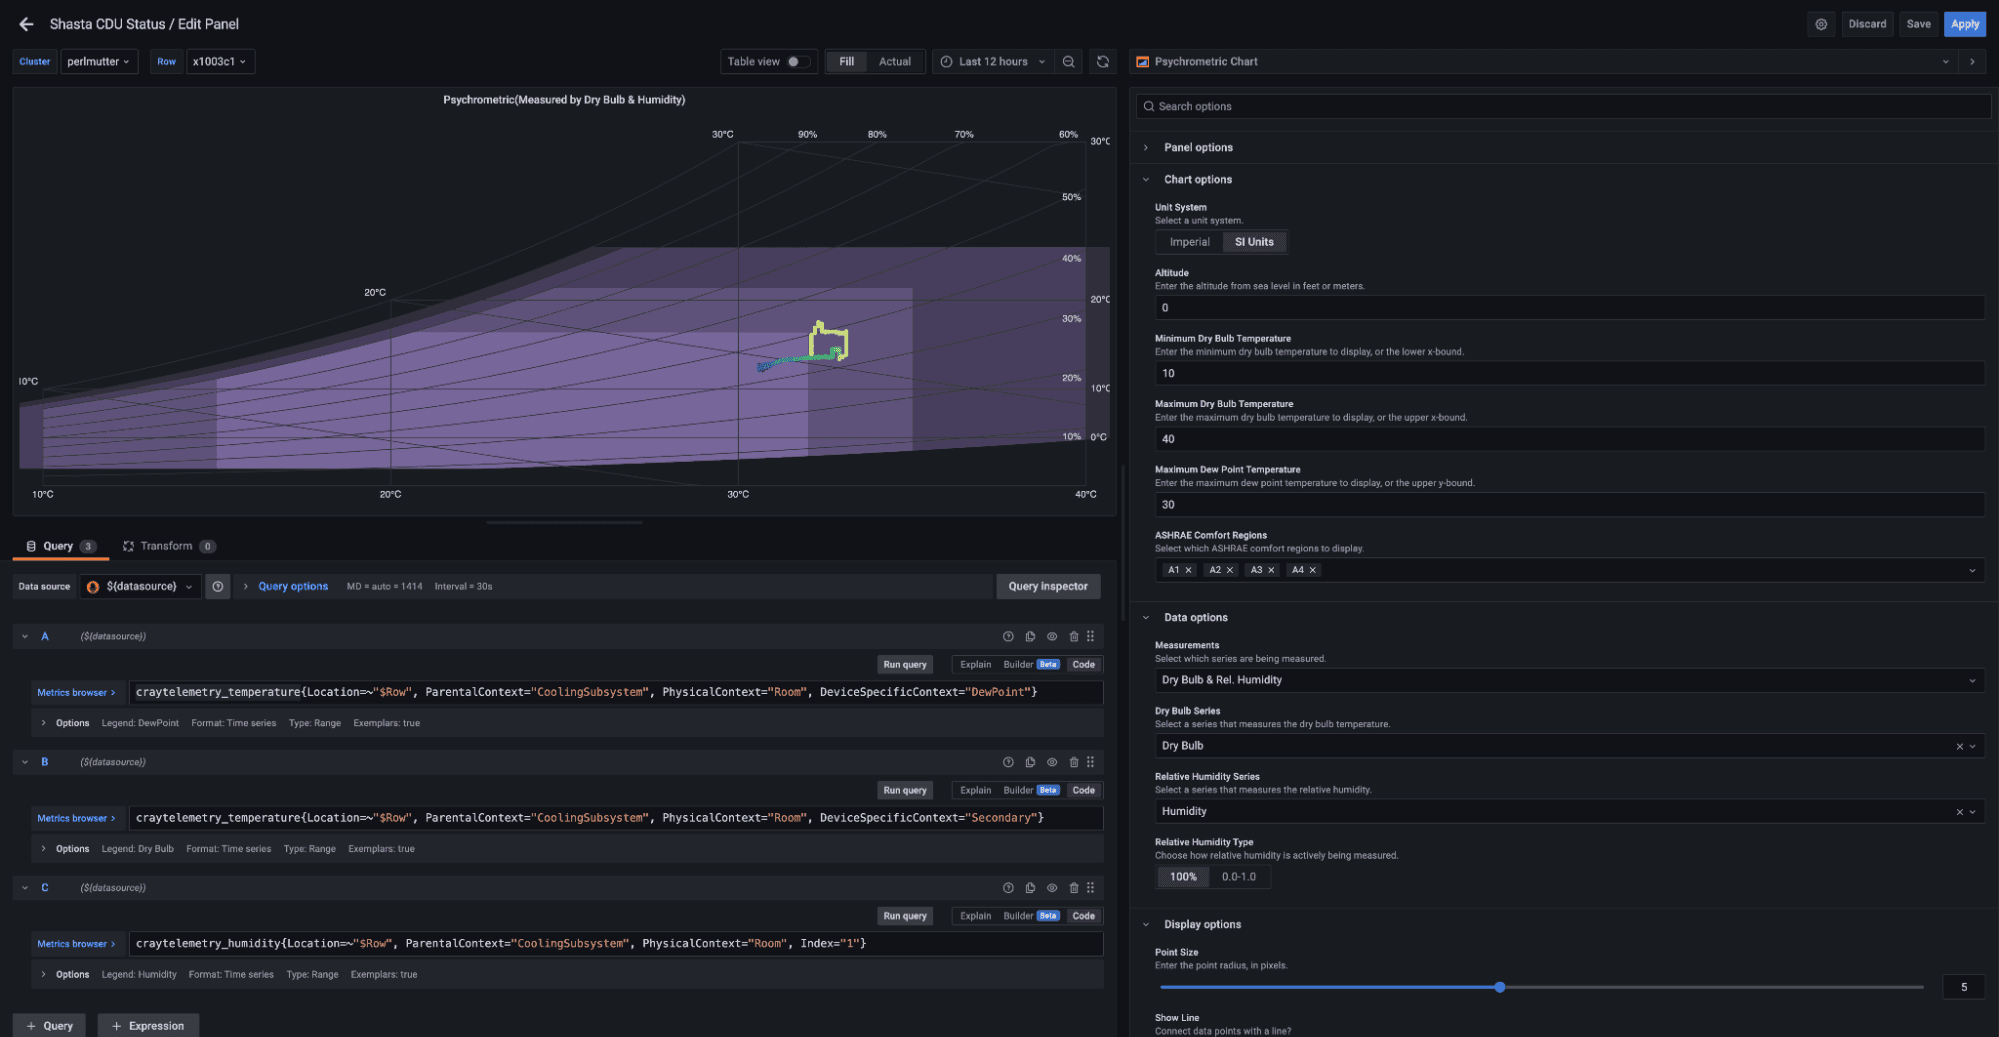The height and width of the screenshot is (1037, 1999).
Task: Toggle the Table view switch
Action: click(x=795, y=61)
